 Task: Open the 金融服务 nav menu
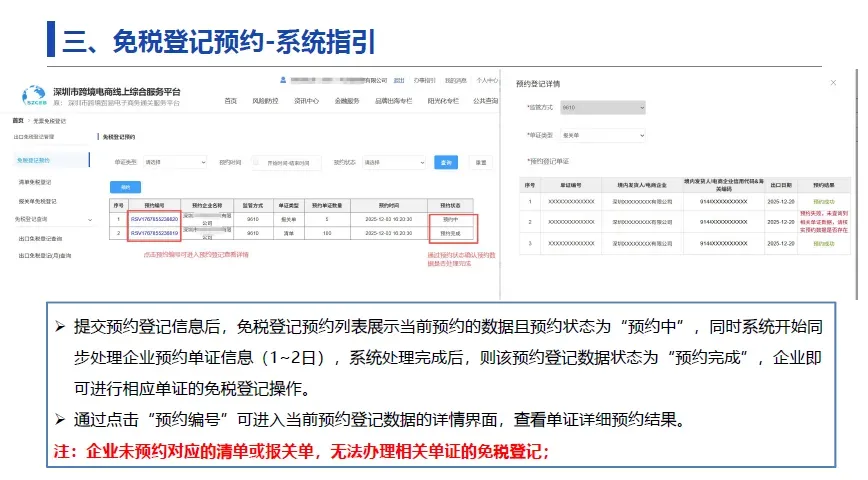(x=347, y=101)
